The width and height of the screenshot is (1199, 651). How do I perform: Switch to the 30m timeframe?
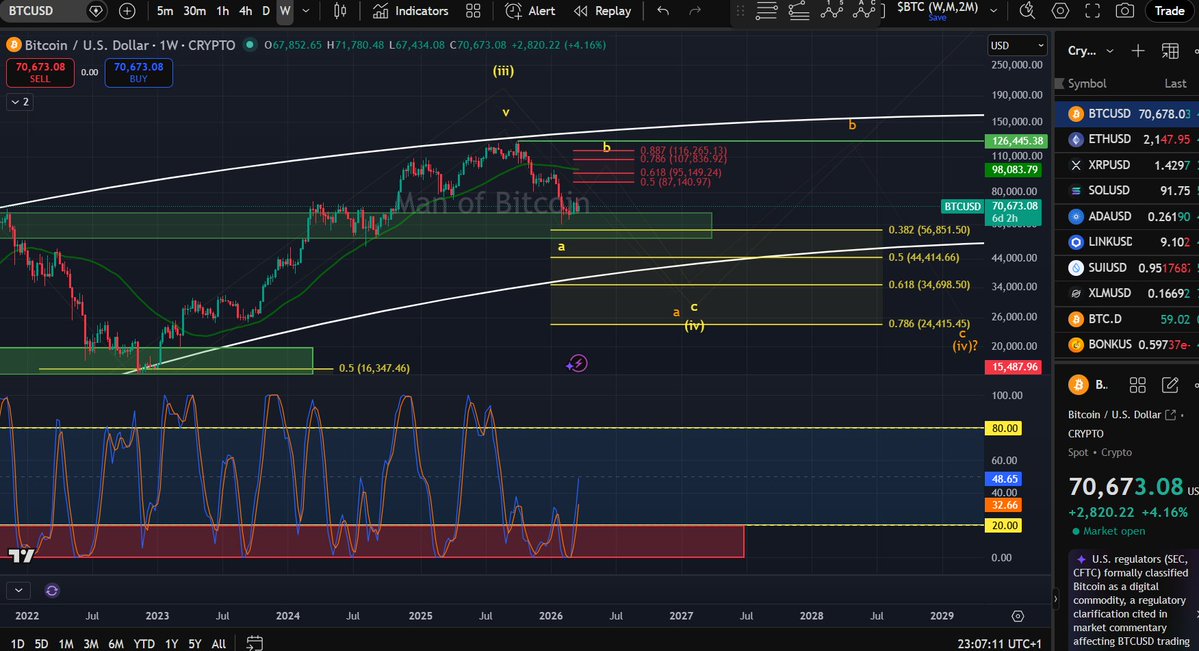point(194,11)
